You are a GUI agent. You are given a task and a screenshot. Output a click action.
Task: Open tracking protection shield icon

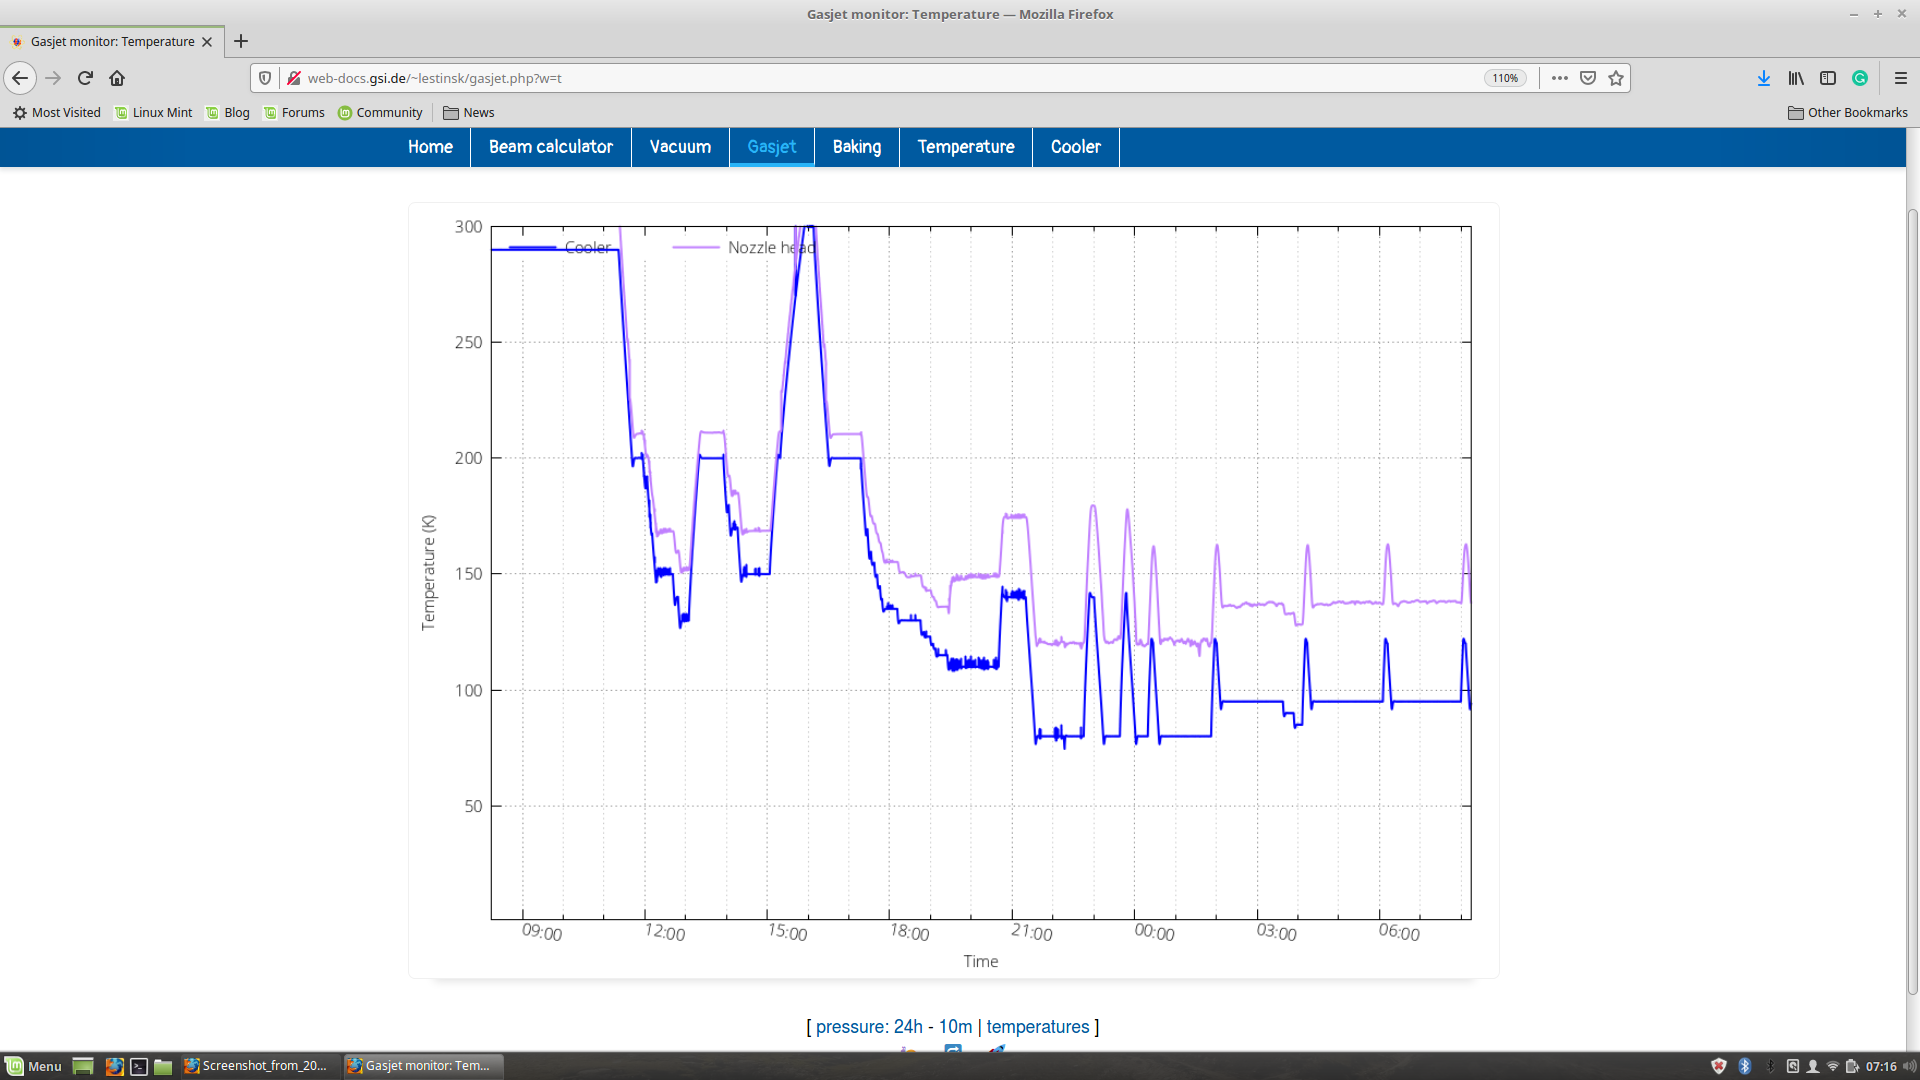(265, 78)
